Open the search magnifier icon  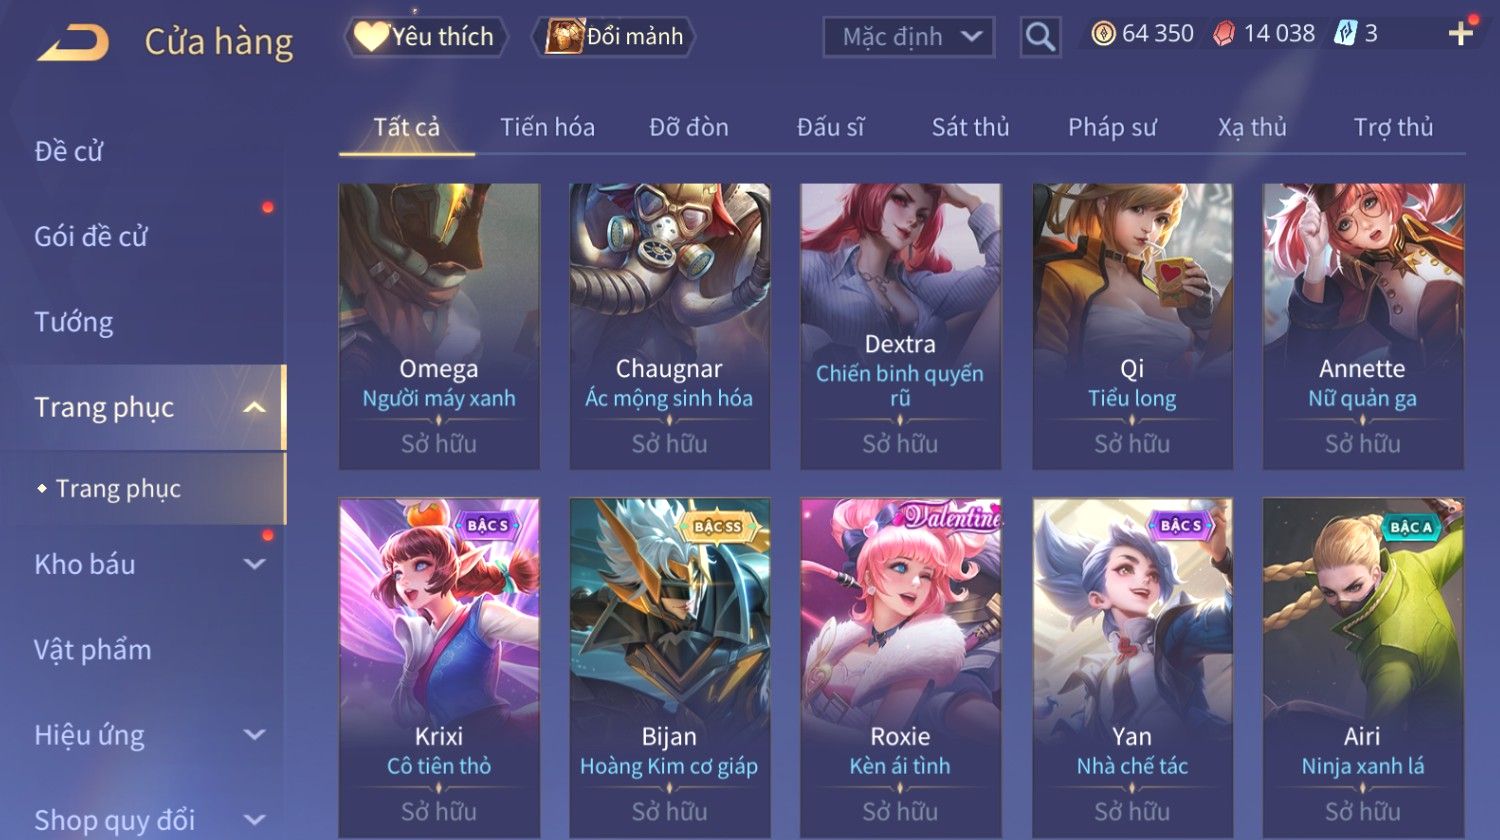1040,37
